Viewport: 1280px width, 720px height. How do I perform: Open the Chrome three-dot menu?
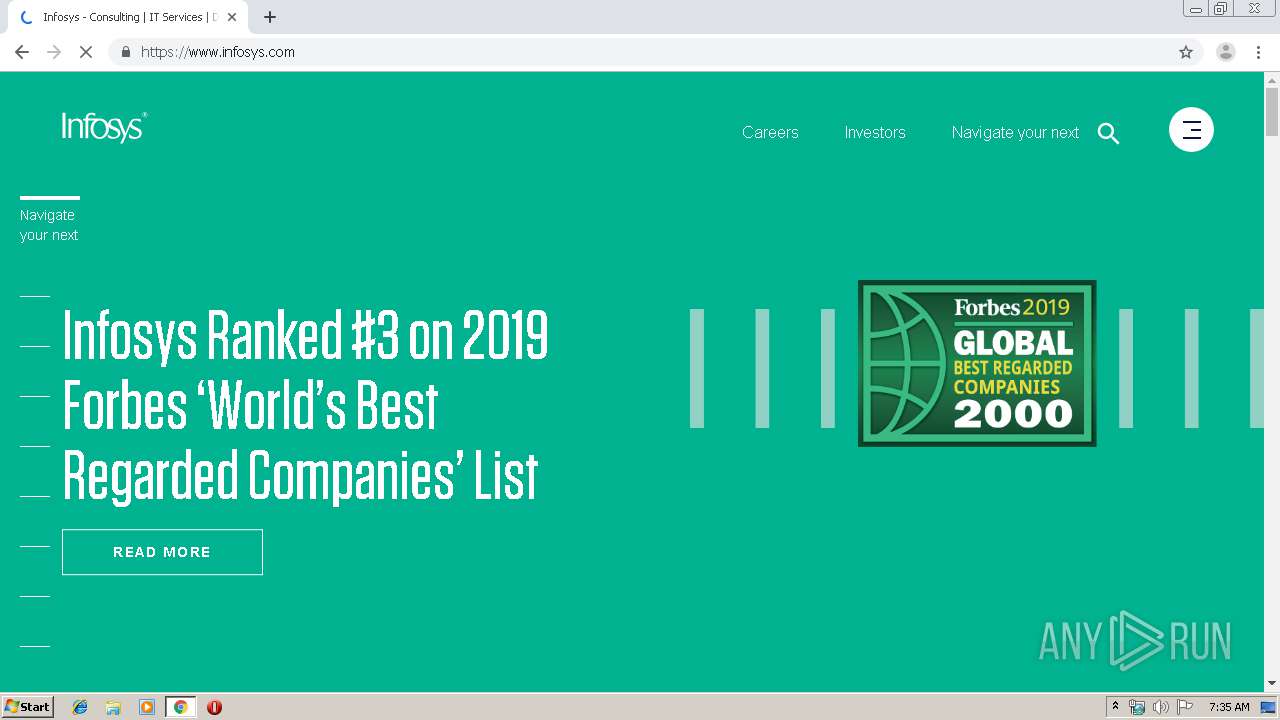coord(1259,52)
